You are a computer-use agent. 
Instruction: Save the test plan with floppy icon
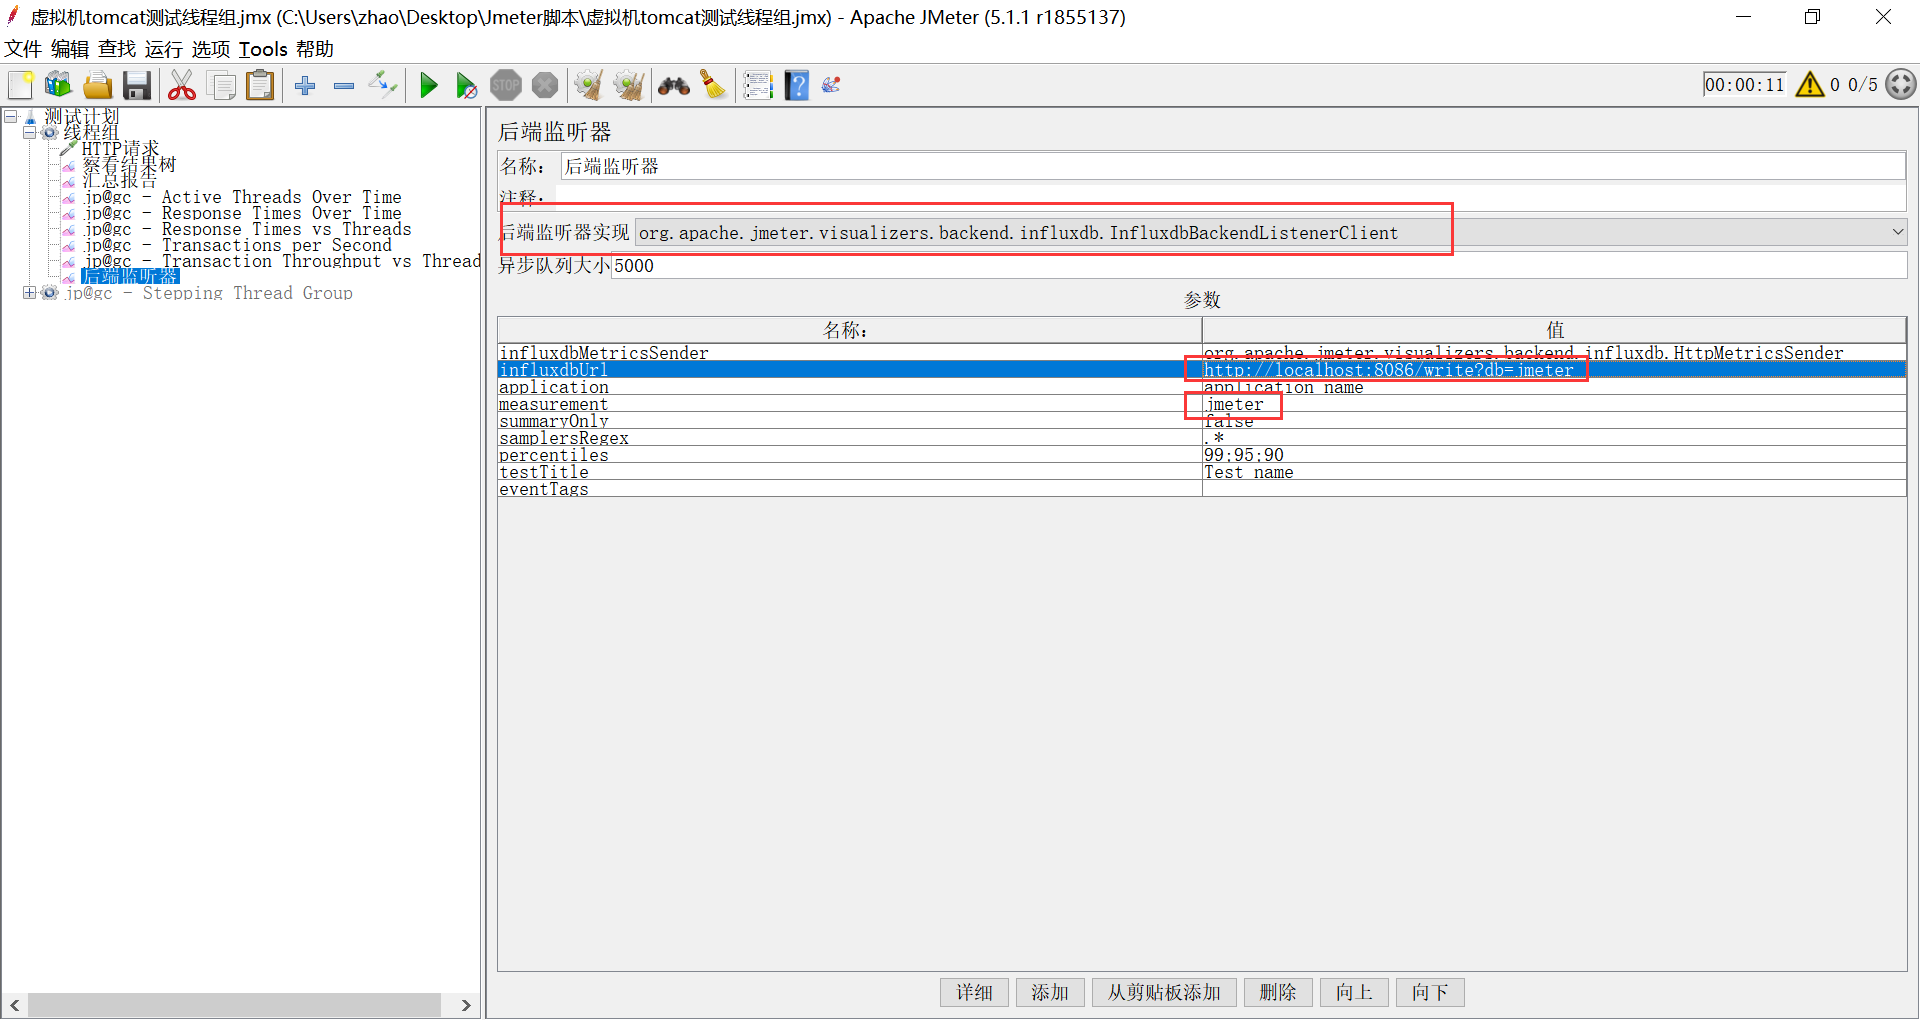136,86
